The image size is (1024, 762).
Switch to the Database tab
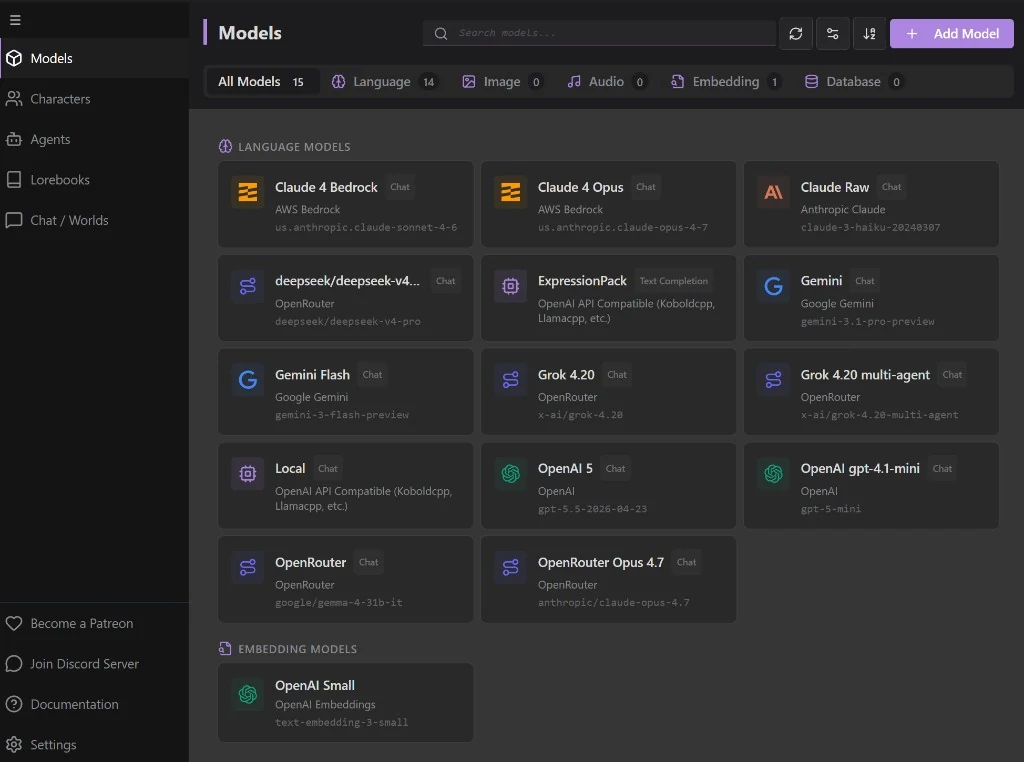[x=855, y=82]
